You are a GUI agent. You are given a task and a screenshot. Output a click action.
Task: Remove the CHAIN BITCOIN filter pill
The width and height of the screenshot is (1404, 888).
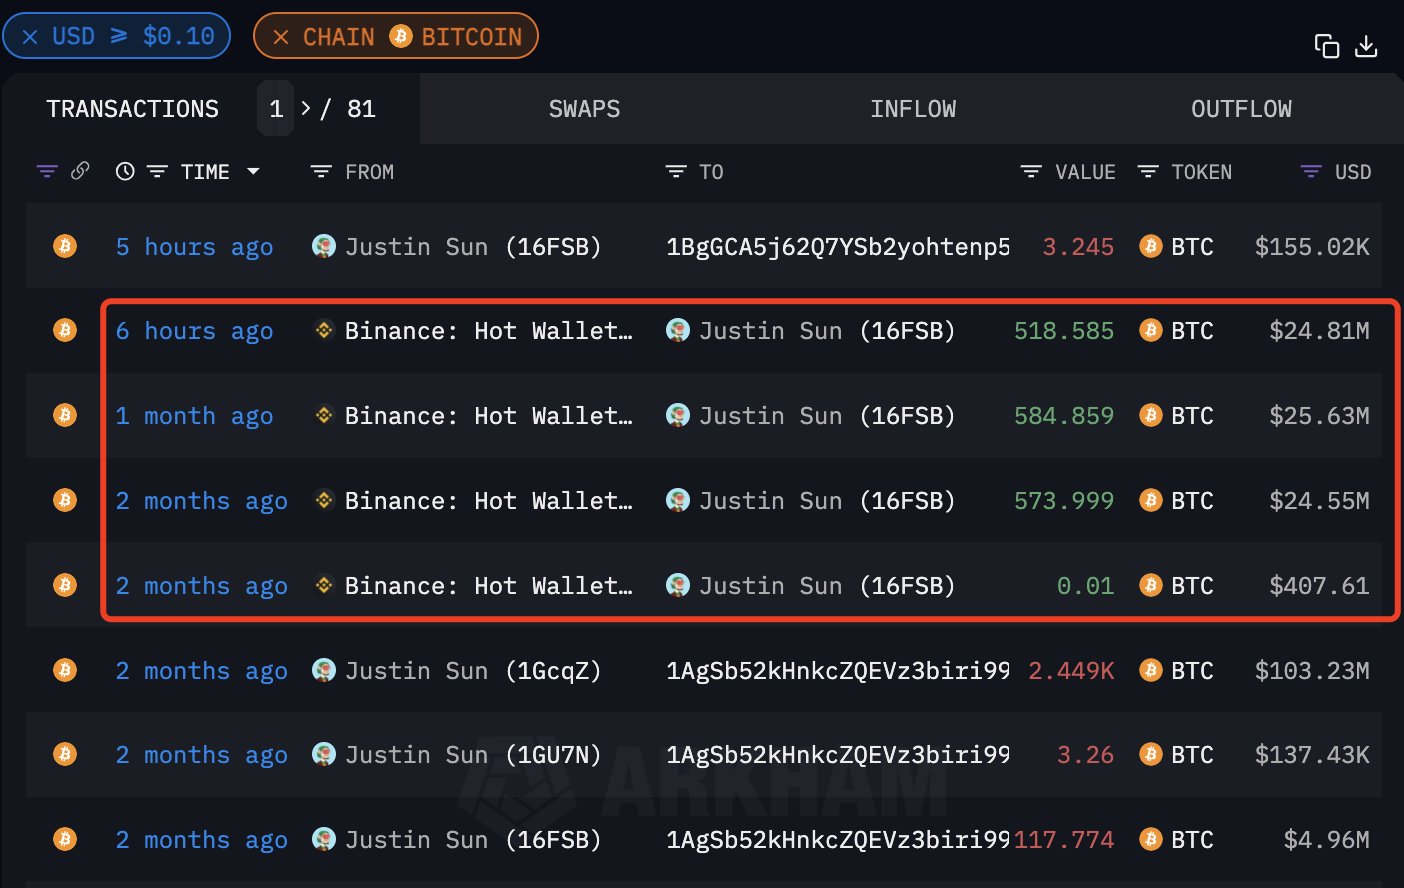click(279, 35)
